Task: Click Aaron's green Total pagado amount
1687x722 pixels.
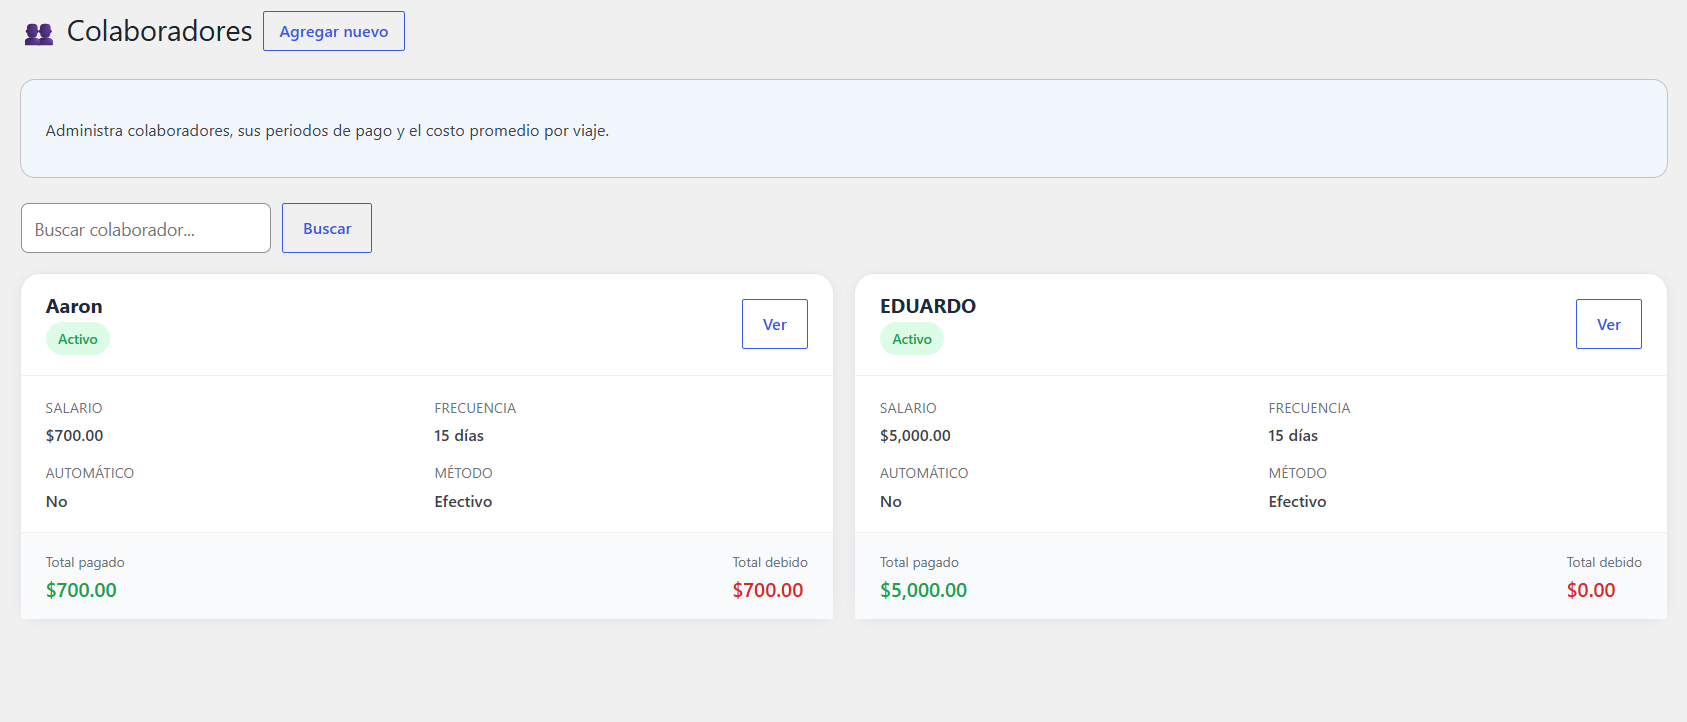Action: pos(81,590)
